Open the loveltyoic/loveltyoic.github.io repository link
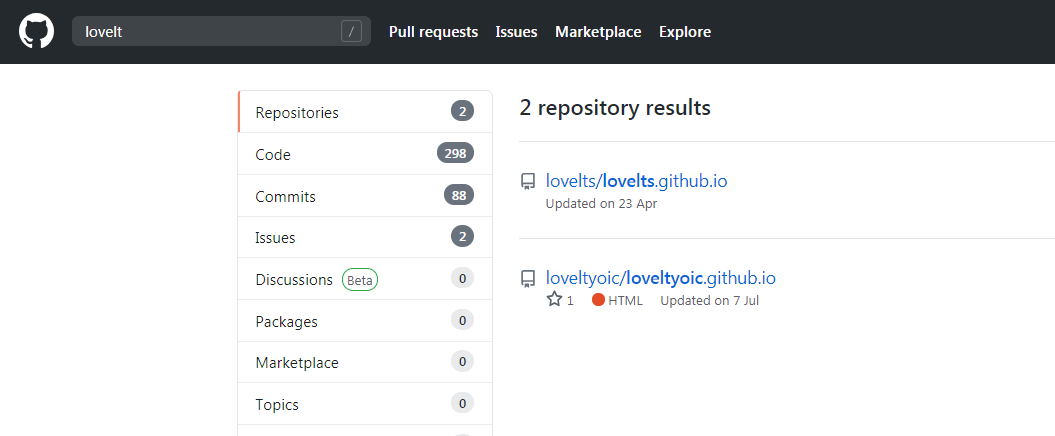Viewport: 1055px width, 436px height. point(660,278)
